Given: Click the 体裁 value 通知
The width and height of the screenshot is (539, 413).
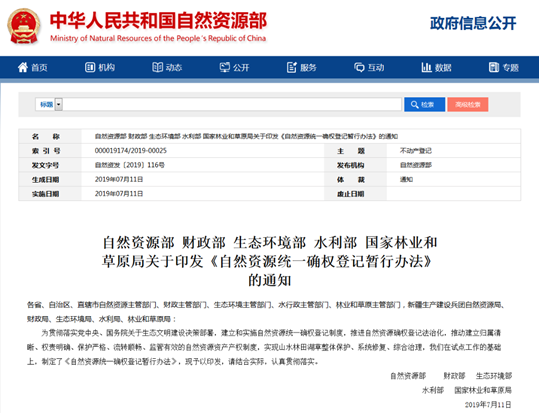Looking at the screenshot, I should pos(406,180).
